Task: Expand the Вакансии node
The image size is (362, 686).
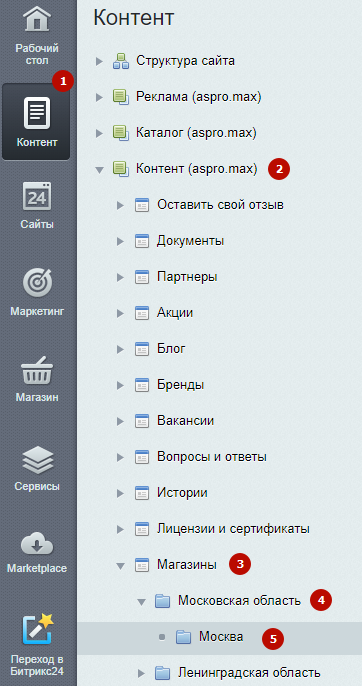Action: pos(120,421)
